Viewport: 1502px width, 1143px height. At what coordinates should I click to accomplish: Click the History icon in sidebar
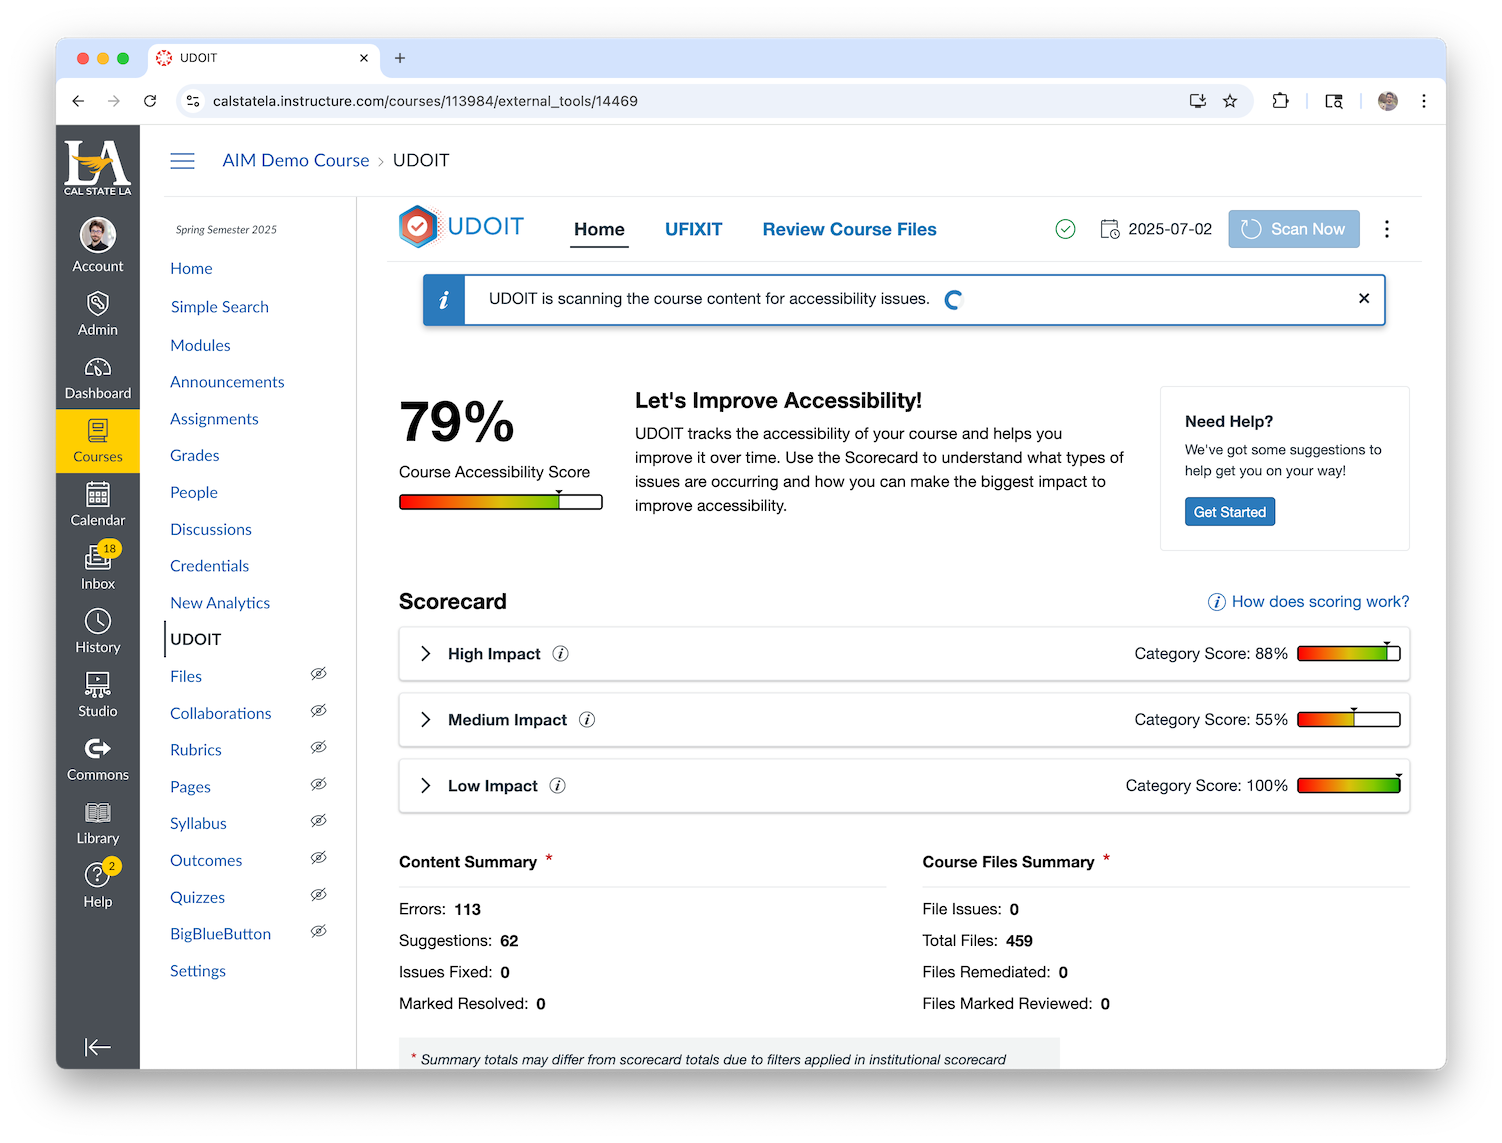click(x=97, y=630)
